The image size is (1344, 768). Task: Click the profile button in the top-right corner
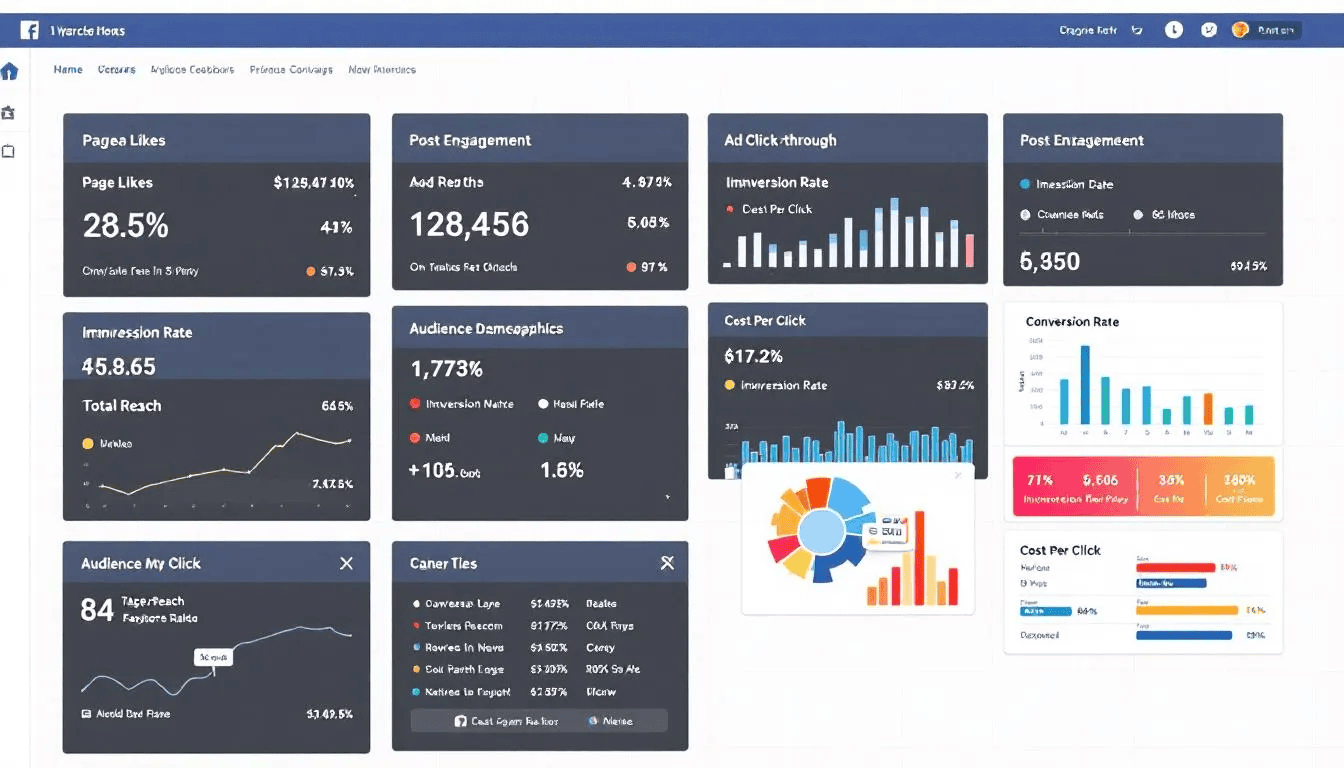pos(1264,30)
